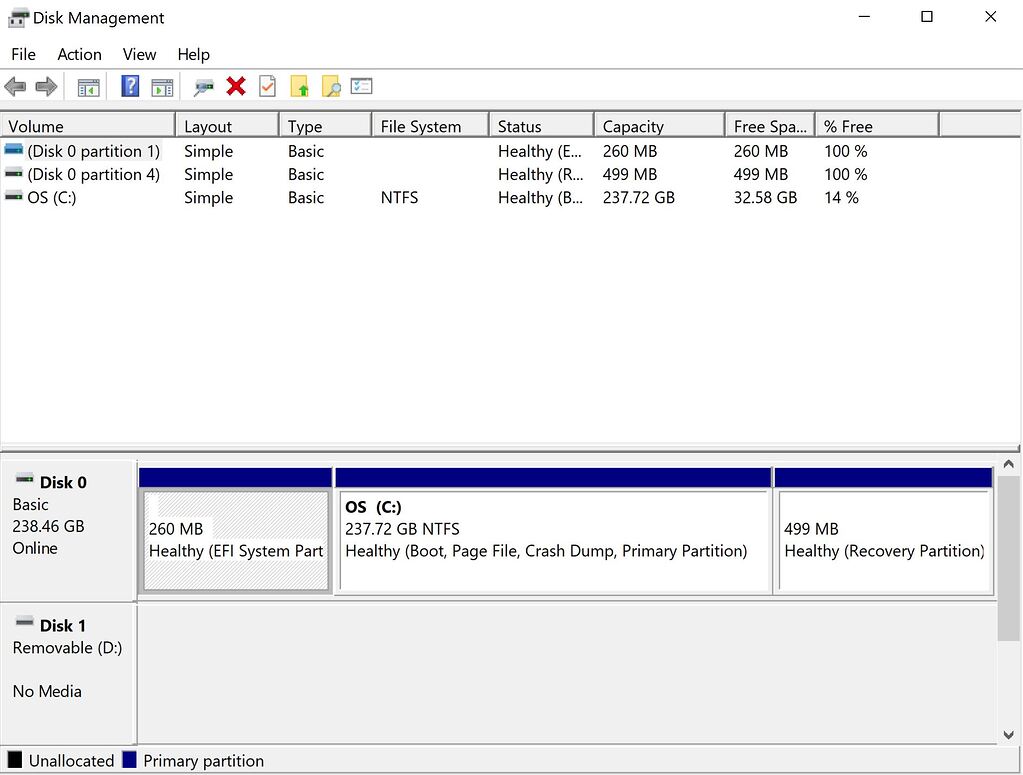The height and width of the screenshot is (775, 1023).
Task: Click the Open volume folder icon
Action: click(x=299, y=86)
